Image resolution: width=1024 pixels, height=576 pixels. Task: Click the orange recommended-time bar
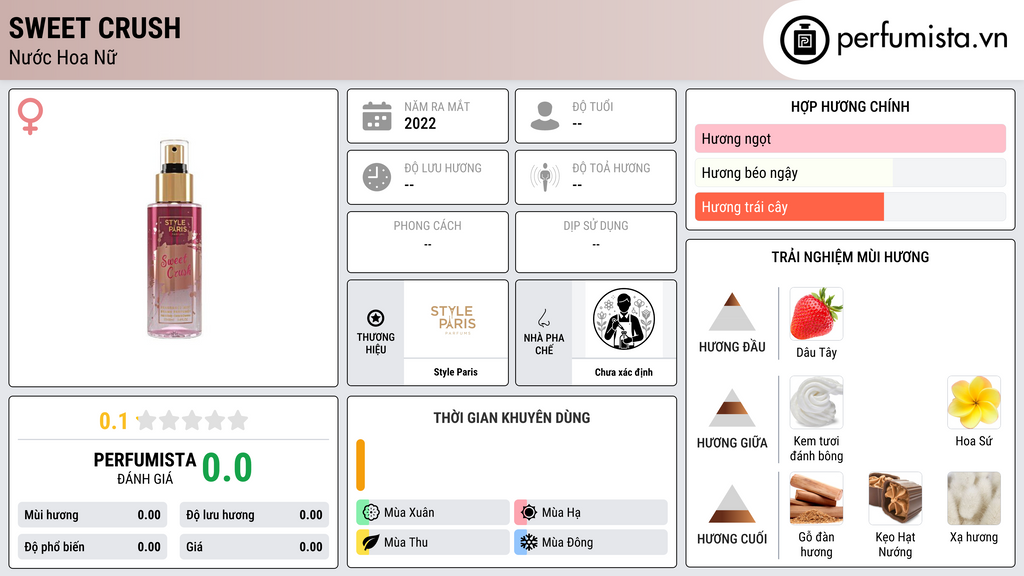click(x=360, y=465)
